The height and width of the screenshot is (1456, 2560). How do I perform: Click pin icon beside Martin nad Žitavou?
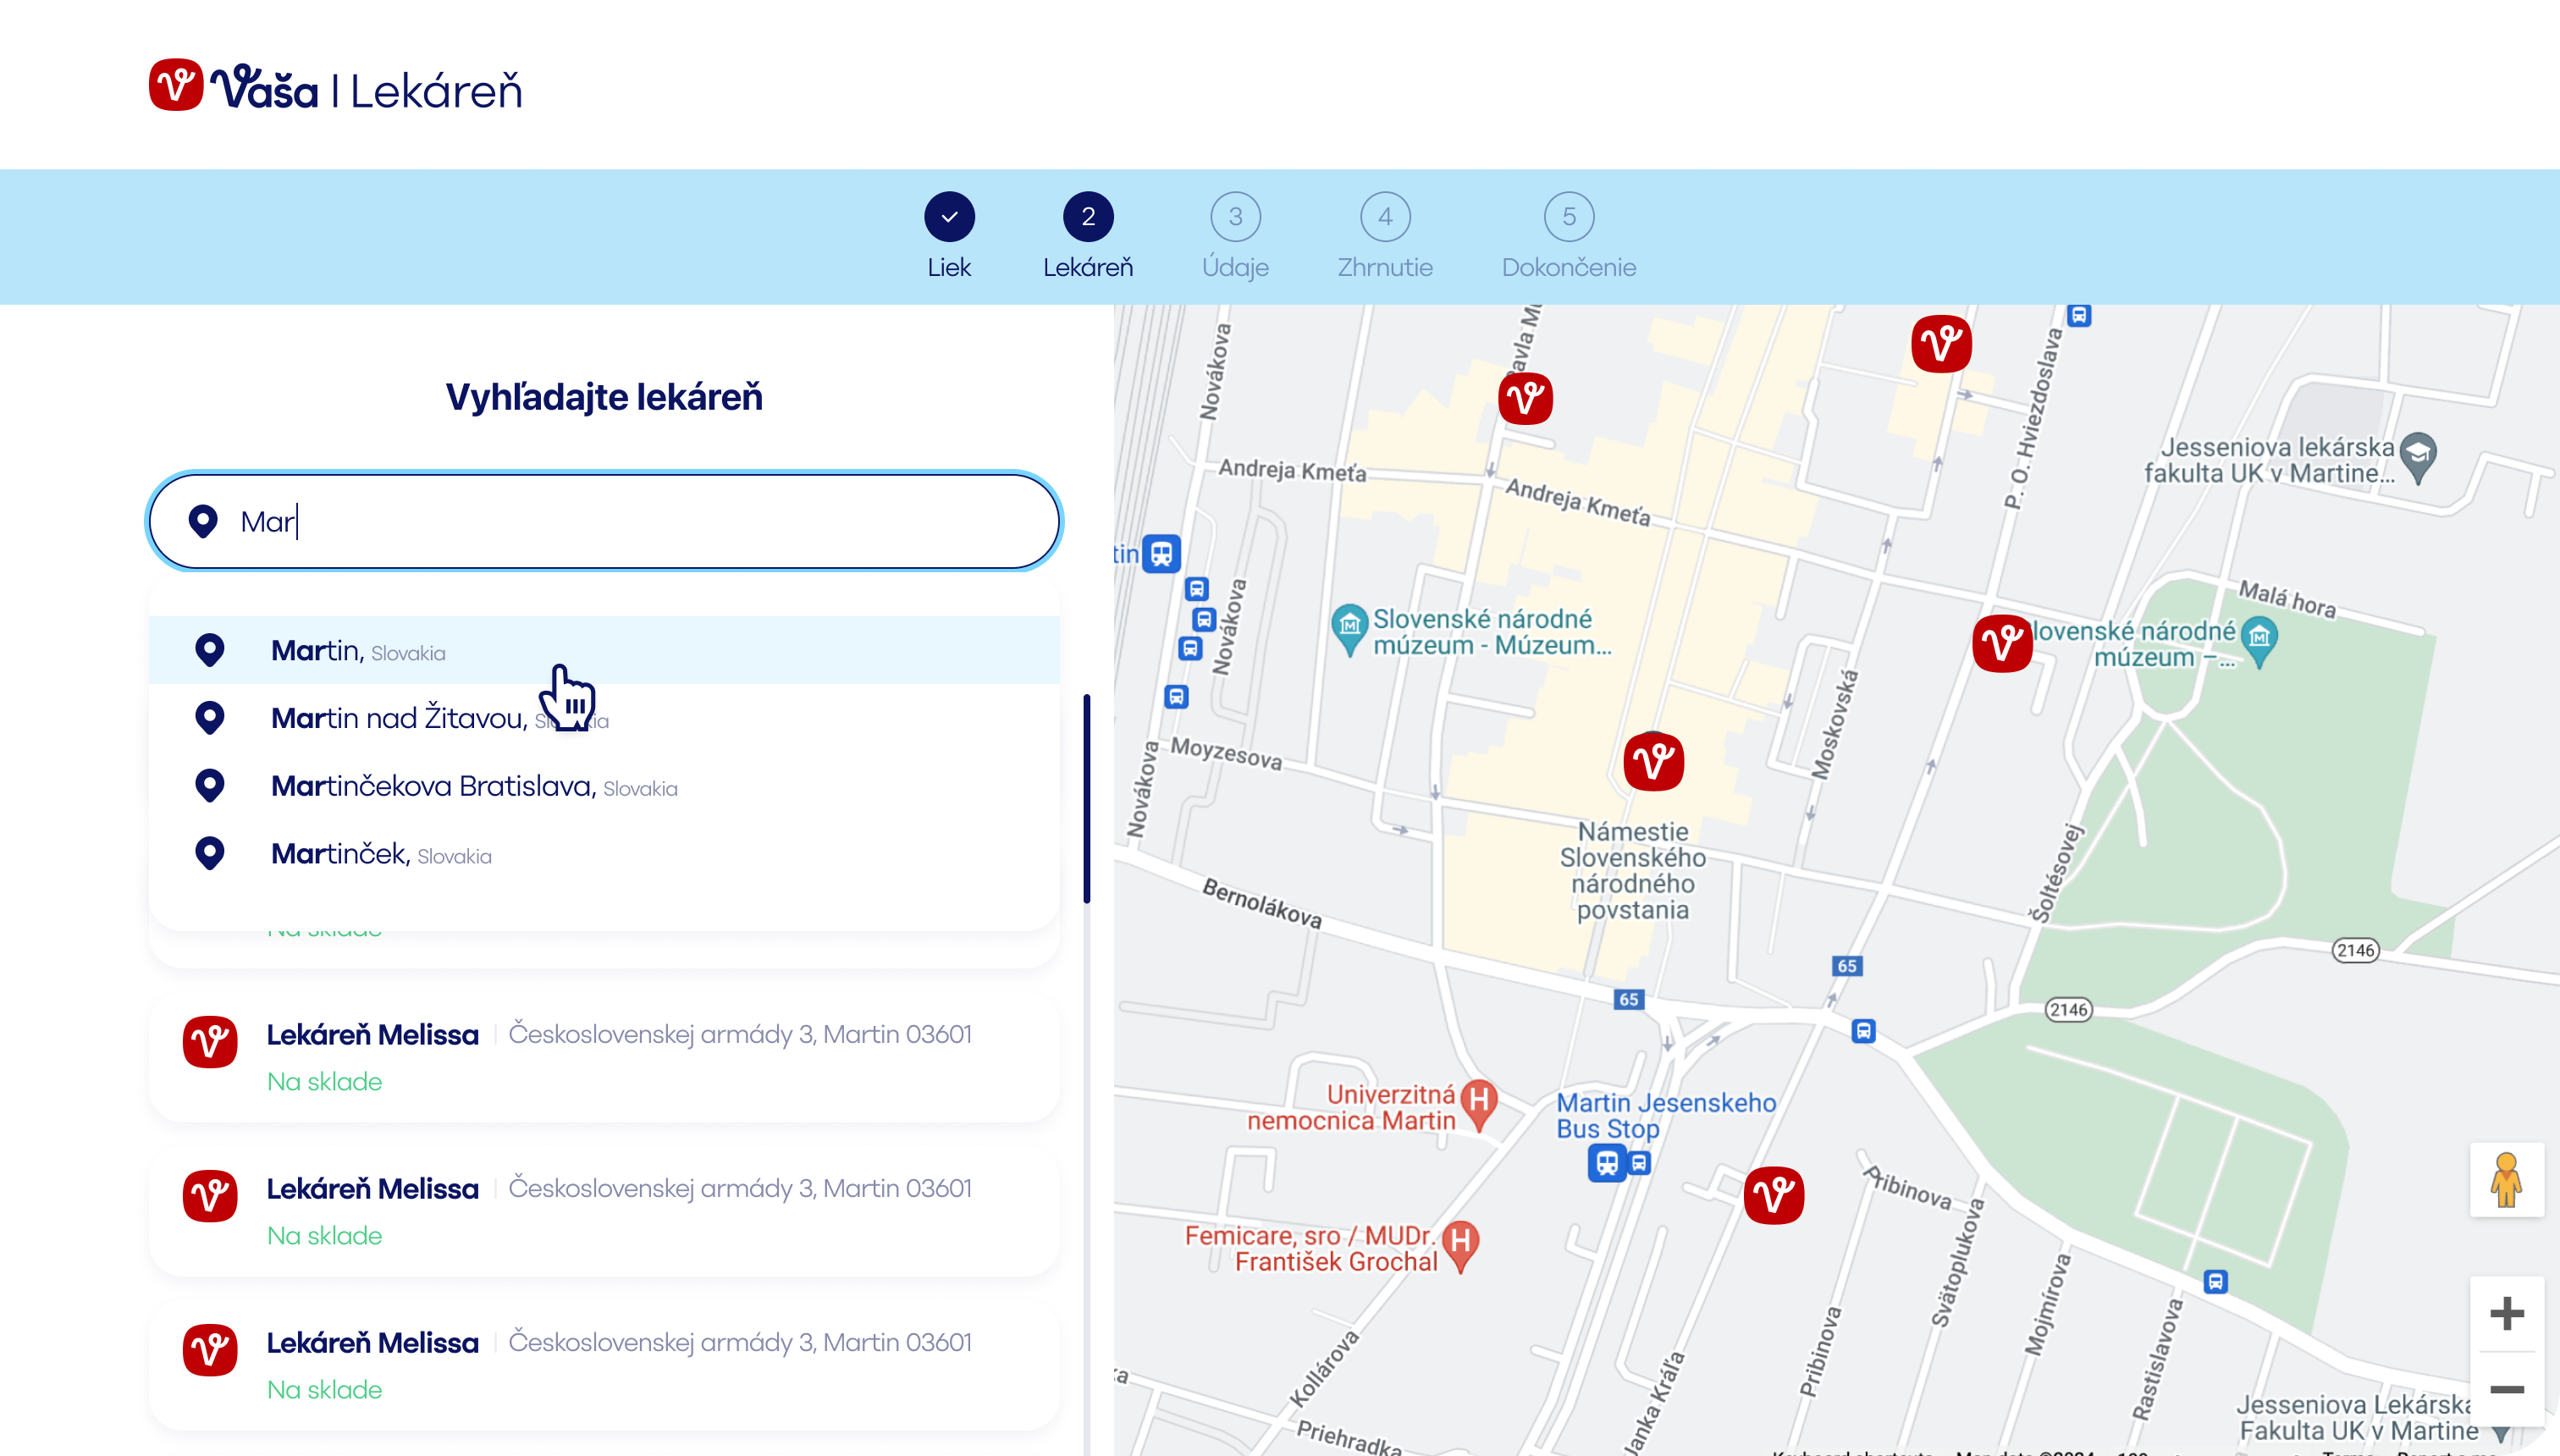[209, 718]
